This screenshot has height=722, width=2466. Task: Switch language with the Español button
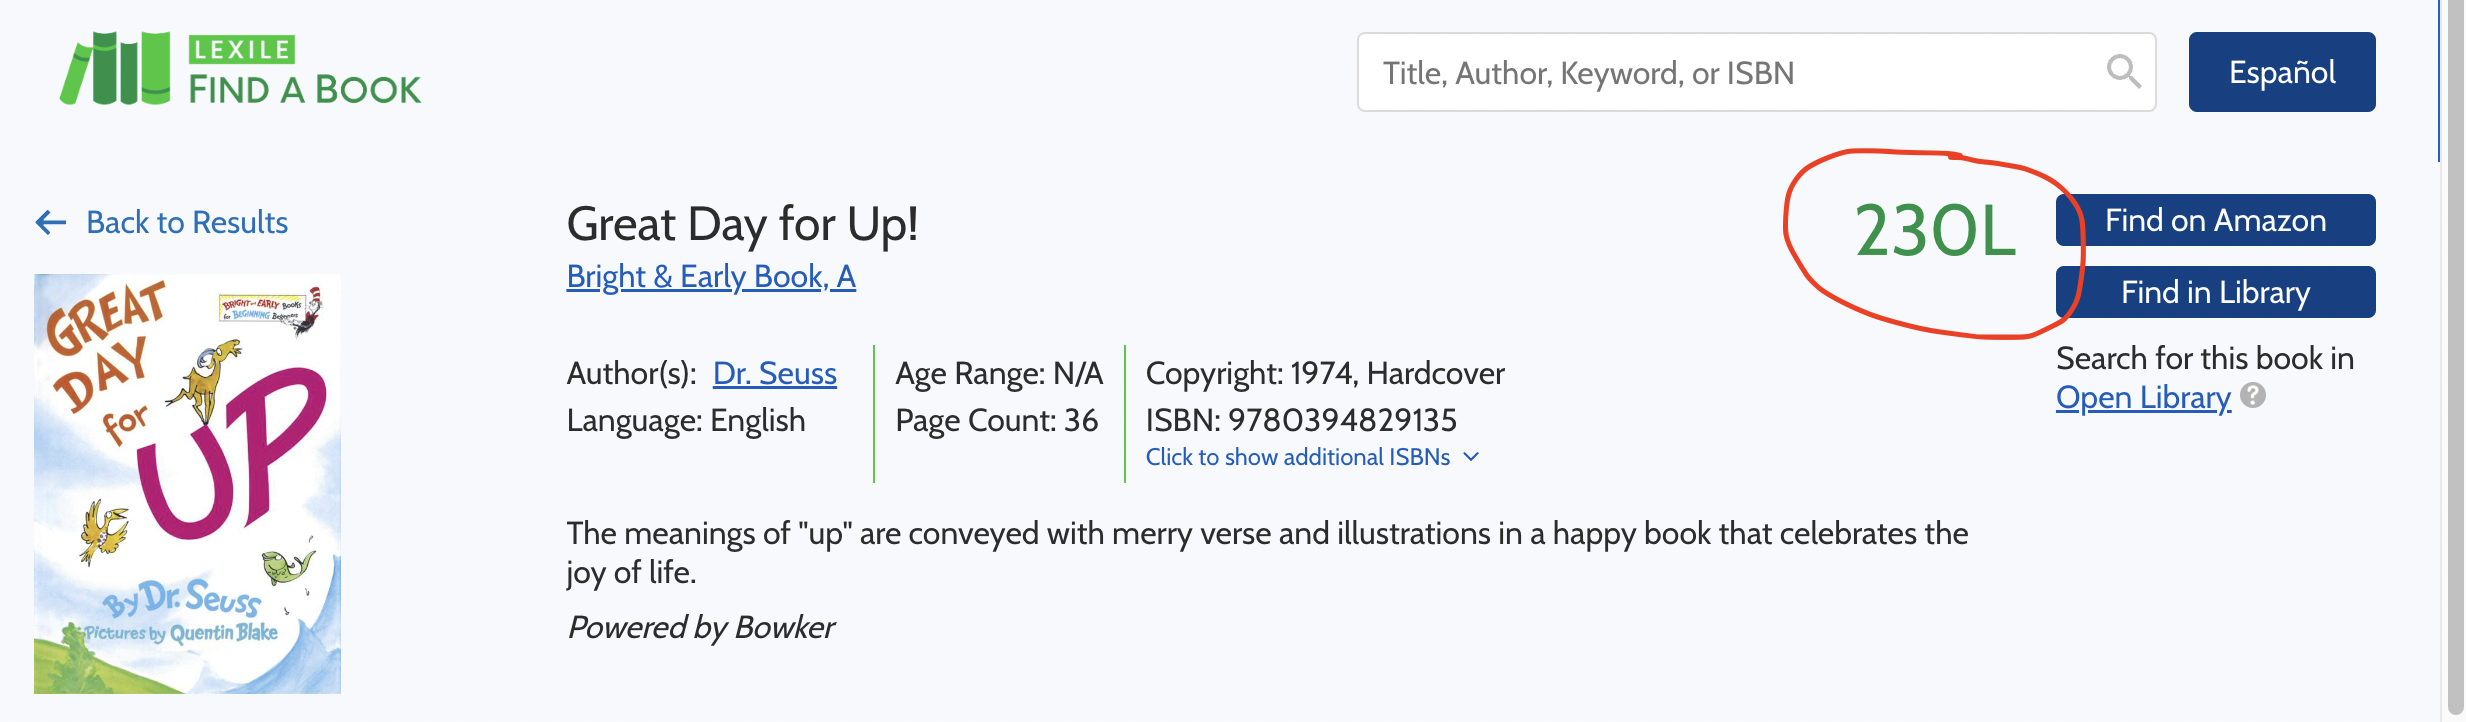(x=2281, y=72)
